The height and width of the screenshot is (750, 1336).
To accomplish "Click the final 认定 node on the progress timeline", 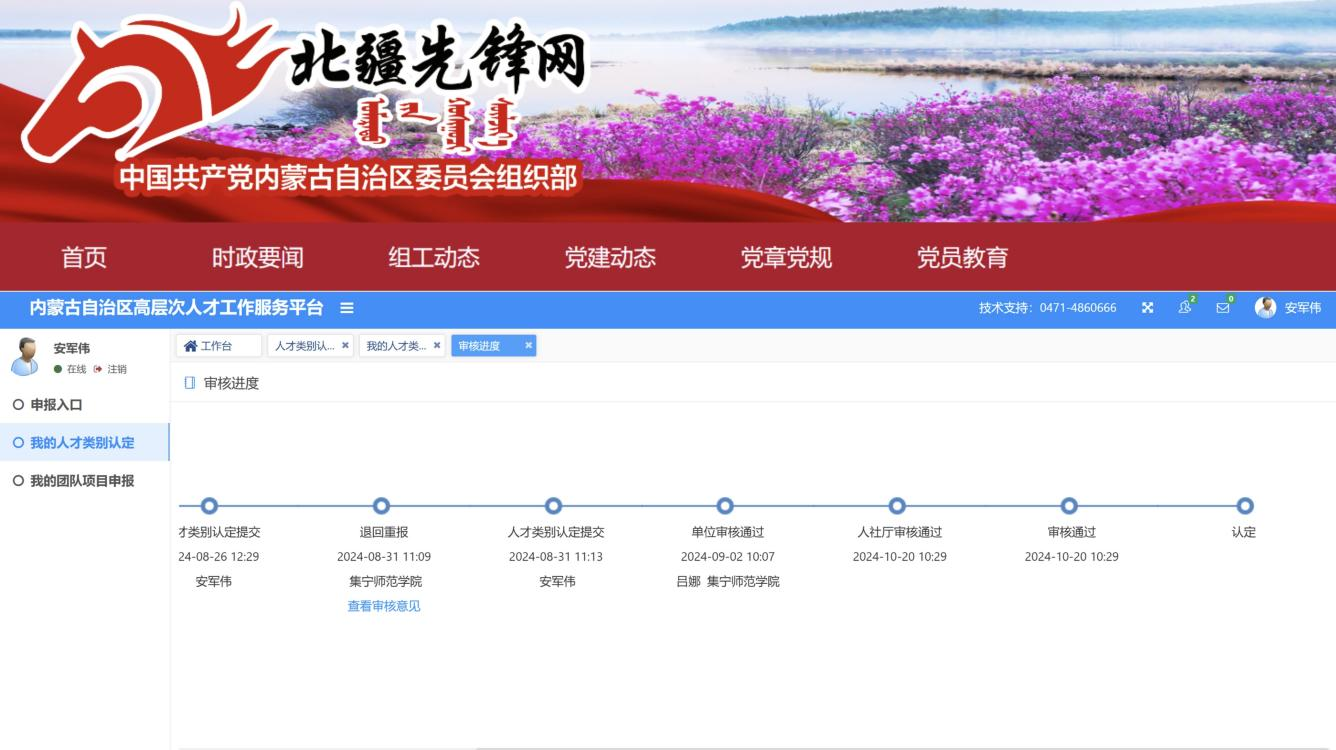I will click(1244, 507).
